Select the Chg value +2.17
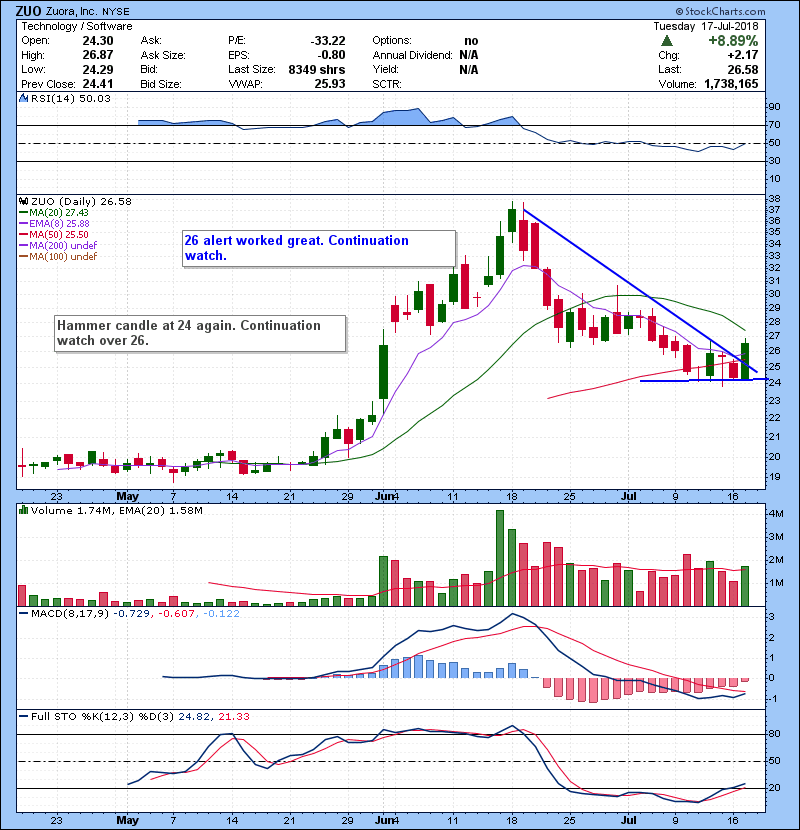Screen dimensions: 800x830 742,55
